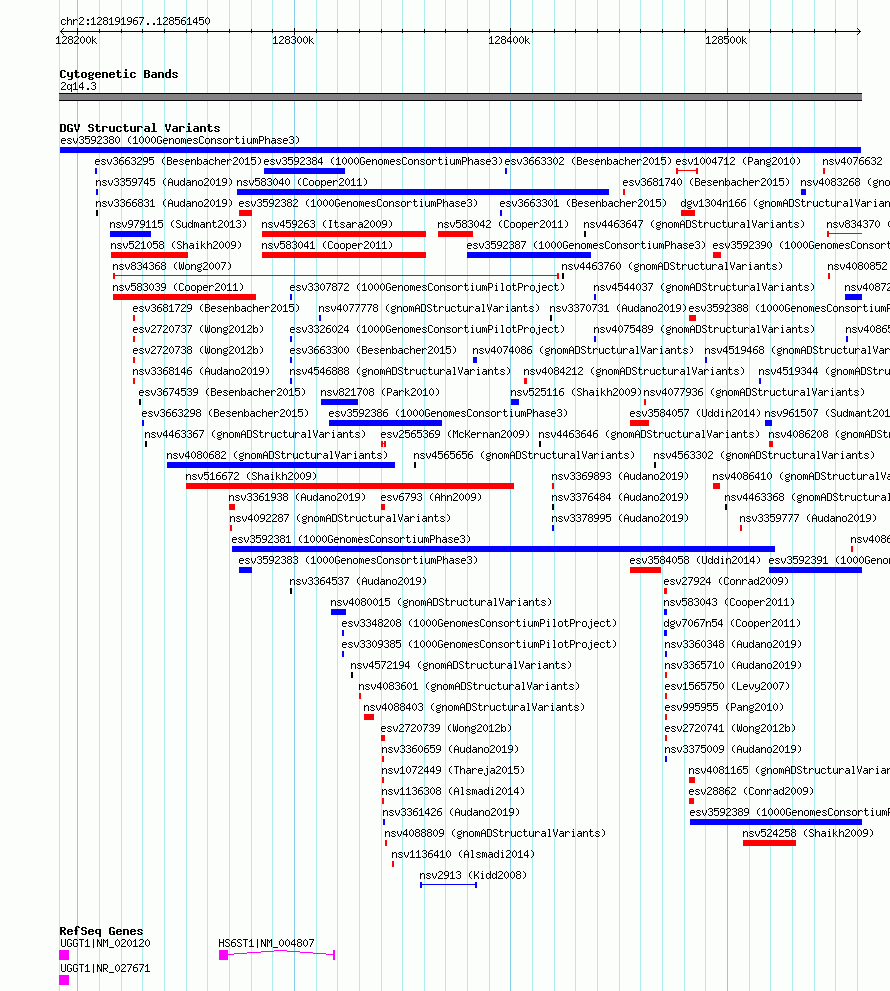Click blue bar under nsv4080682
Viewport: 890px width, 991px height.
click(x=281, y=465)
